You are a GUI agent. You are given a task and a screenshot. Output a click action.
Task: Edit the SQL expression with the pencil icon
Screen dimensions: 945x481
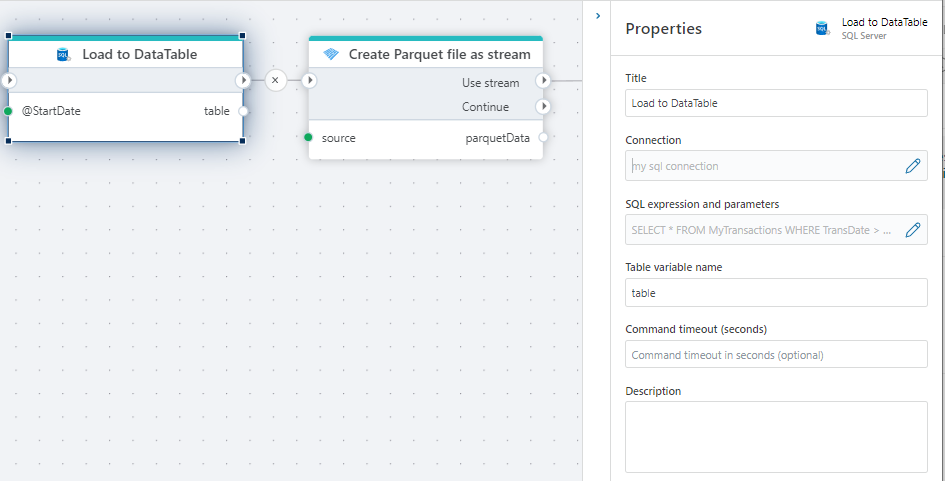(912, 230)
